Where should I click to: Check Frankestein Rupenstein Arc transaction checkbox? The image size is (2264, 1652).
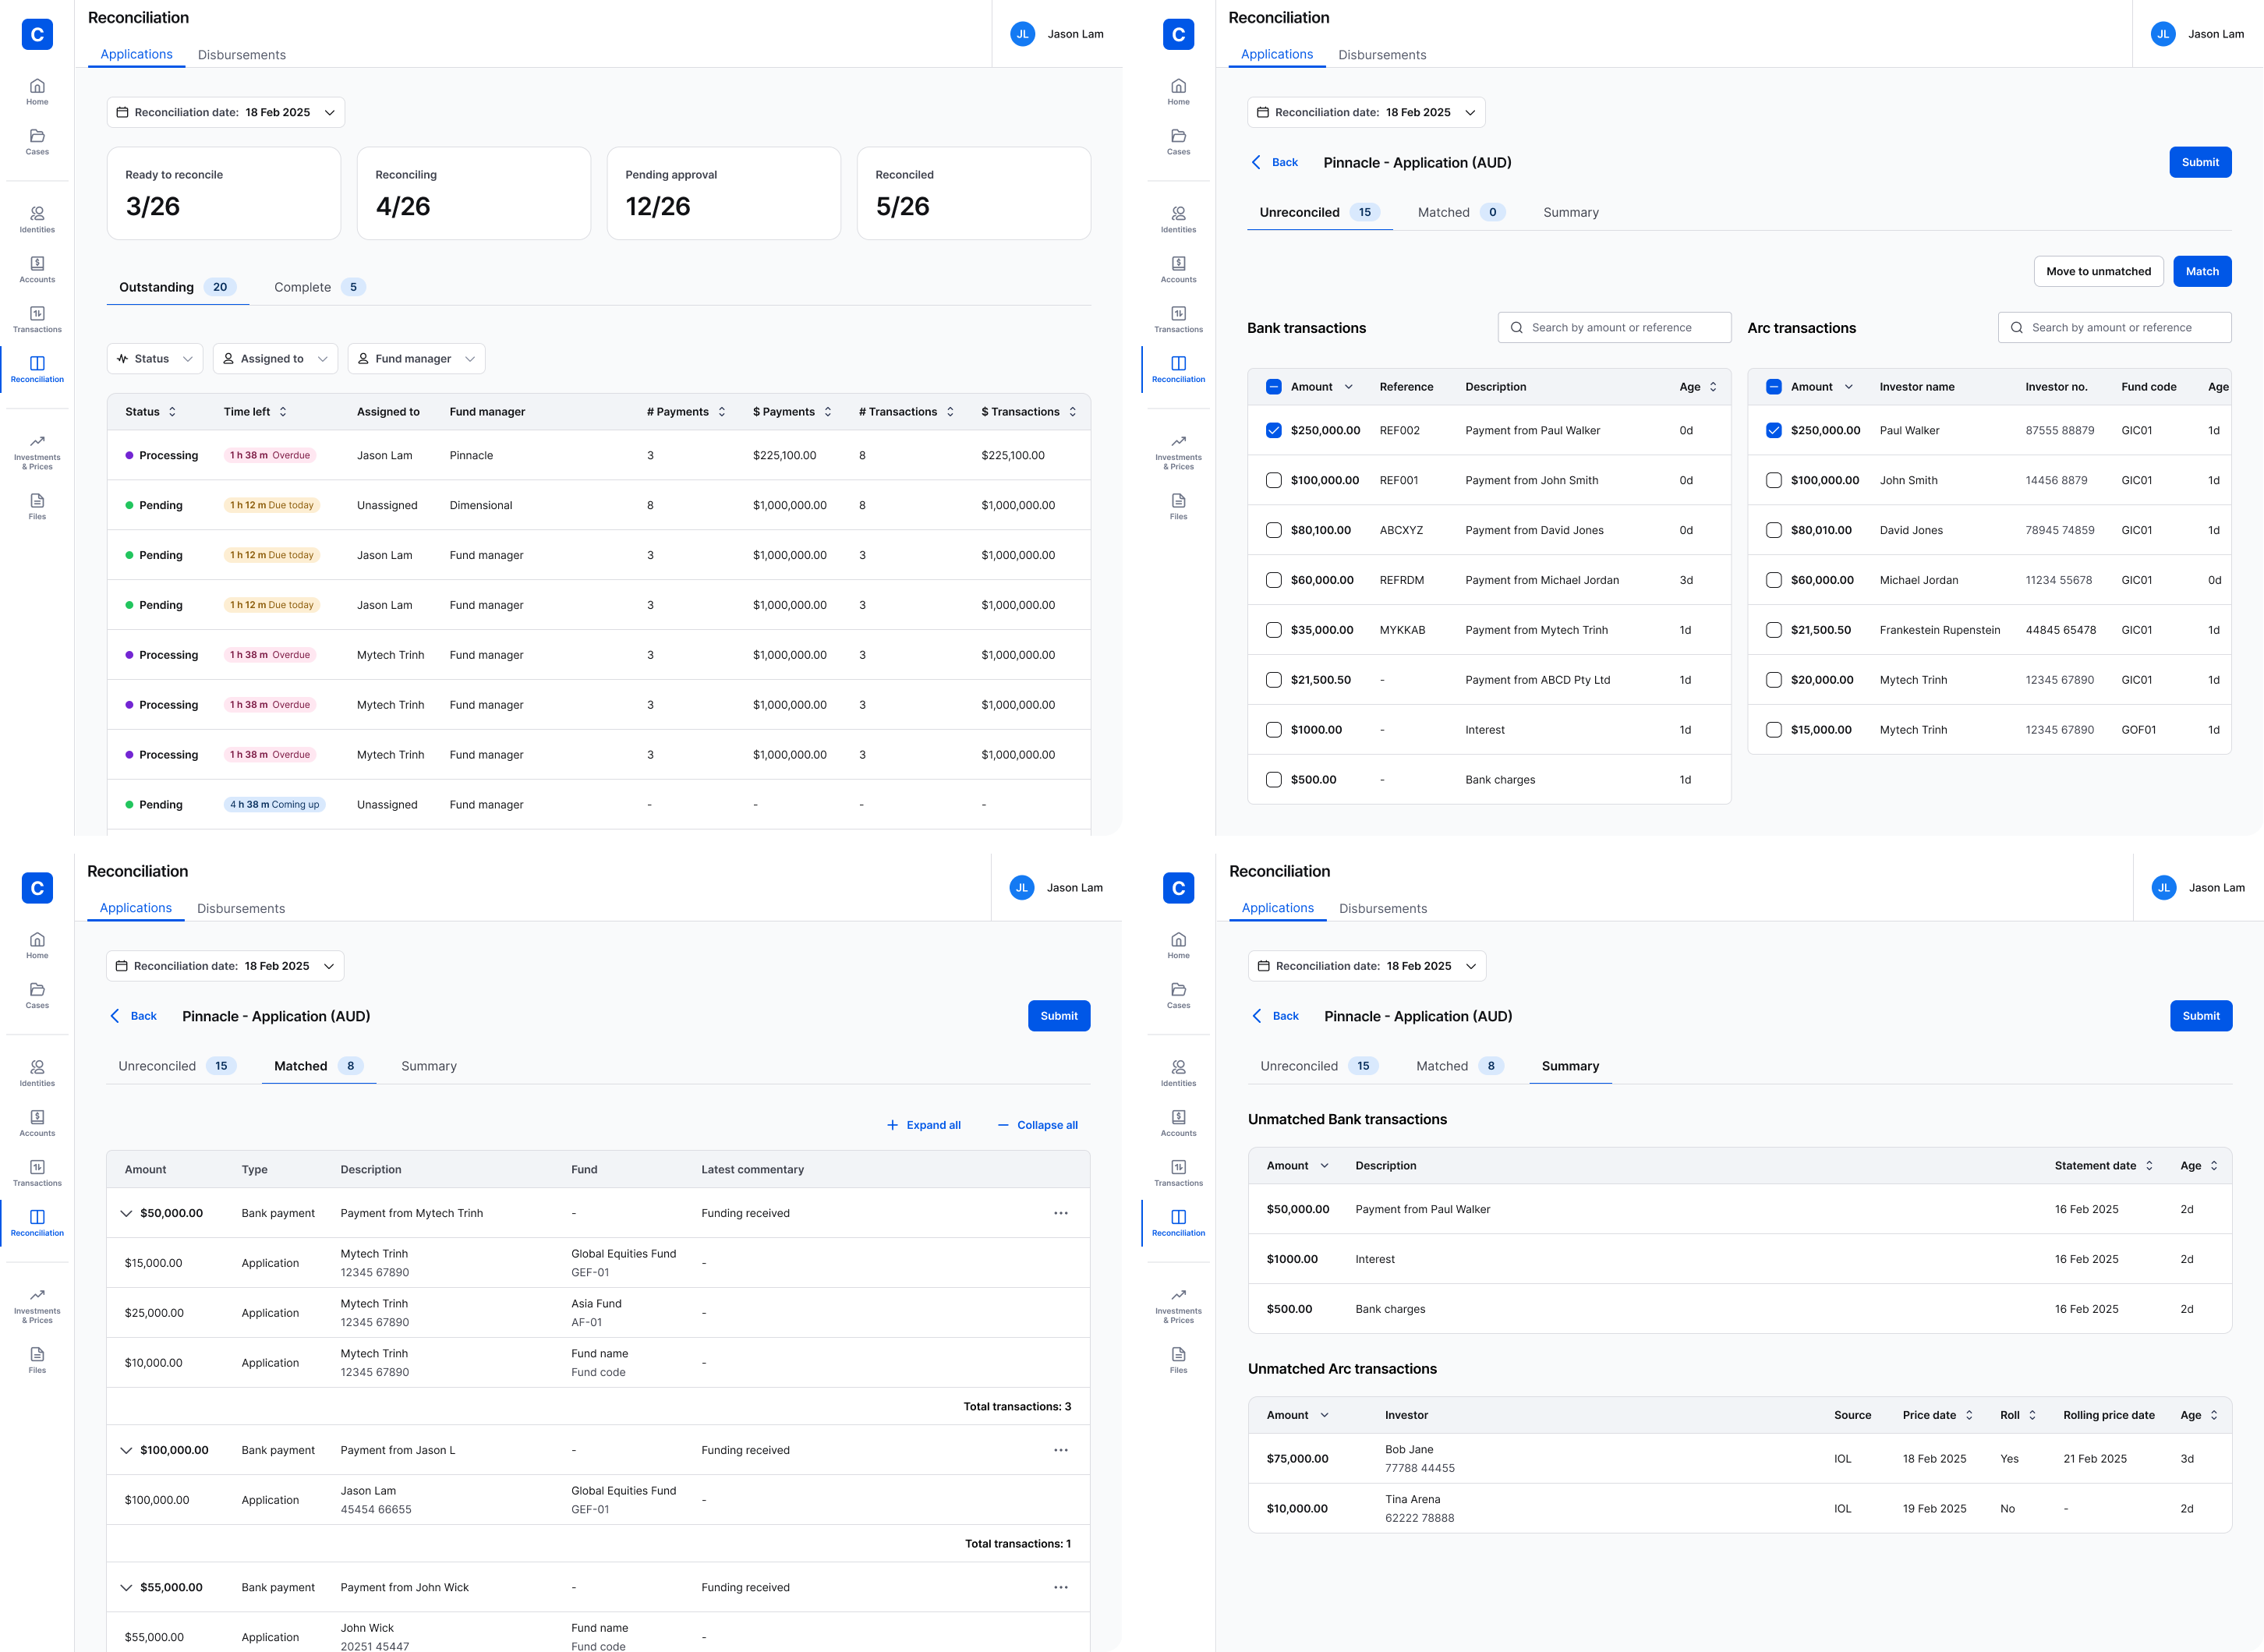coord(1773,630)
